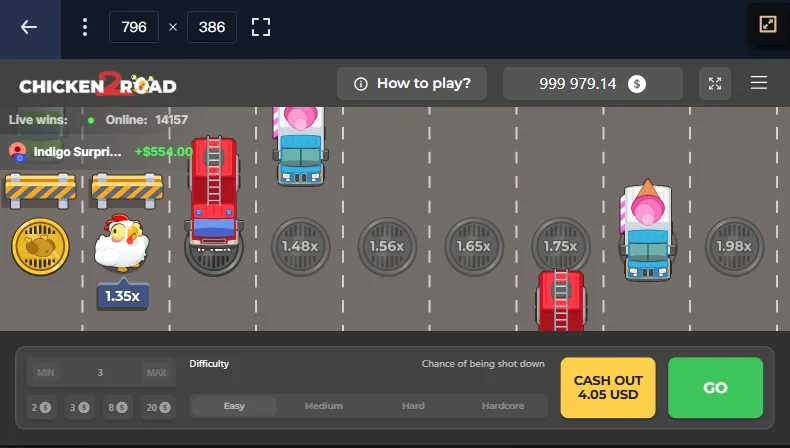Select Medium difficulty
790x448 pixels.
pos(323,406)
